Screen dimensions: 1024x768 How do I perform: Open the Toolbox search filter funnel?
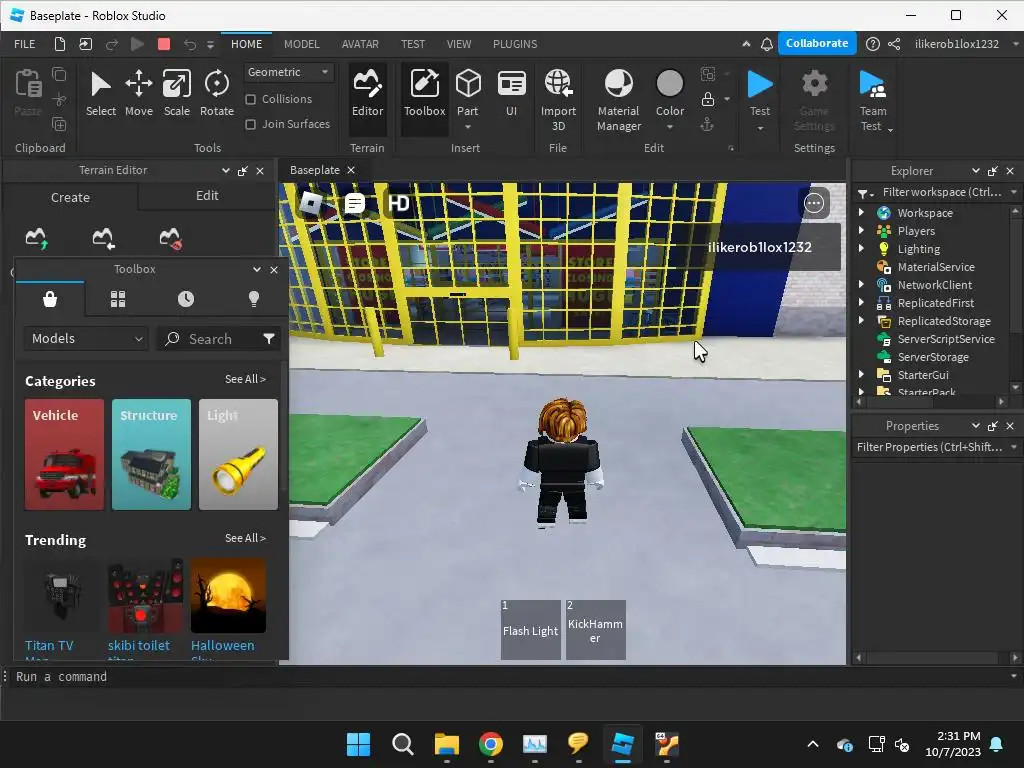coord(268,338)
